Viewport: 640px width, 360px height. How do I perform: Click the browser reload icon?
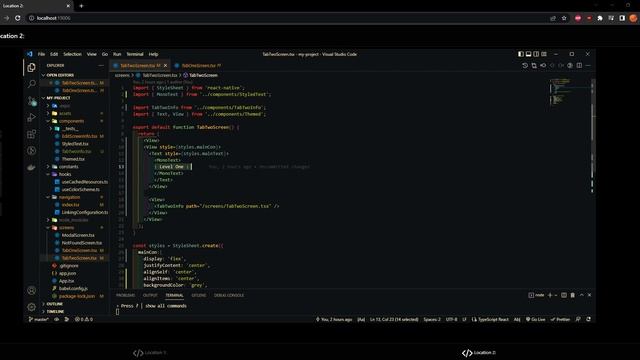(18, 18)
